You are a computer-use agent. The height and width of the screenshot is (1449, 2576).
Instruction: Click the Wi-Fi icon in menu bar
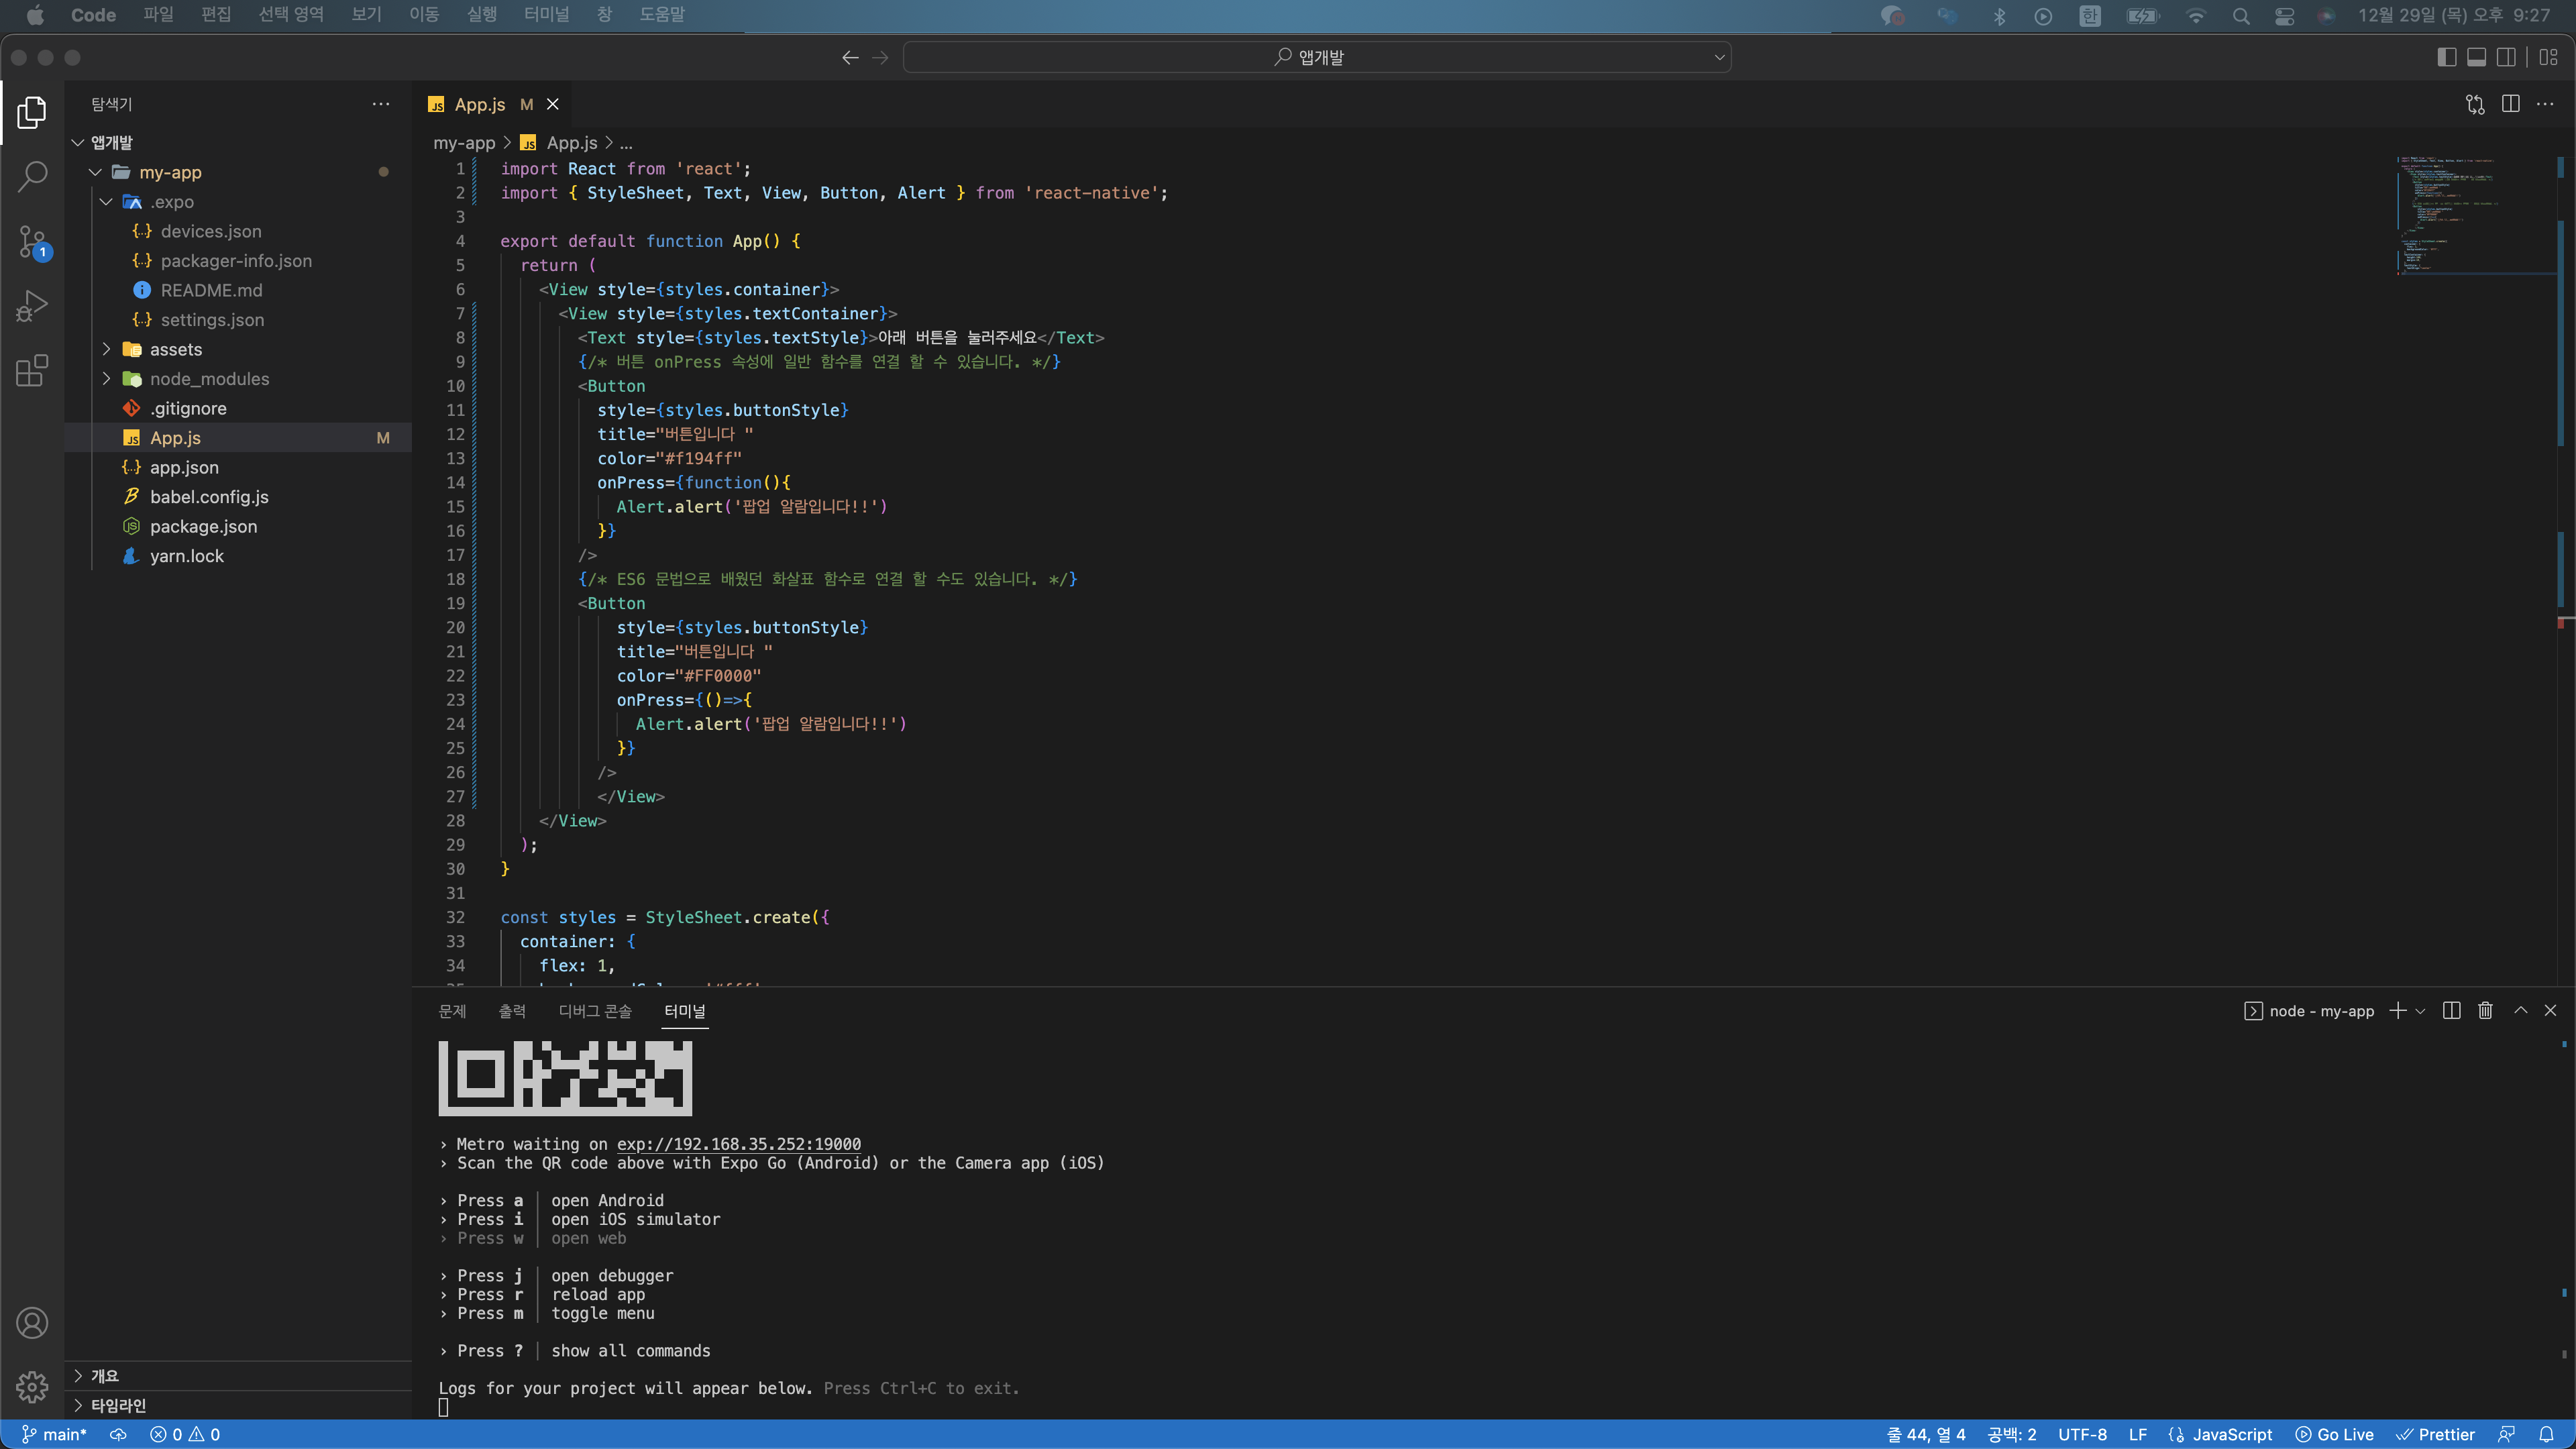2195,16
